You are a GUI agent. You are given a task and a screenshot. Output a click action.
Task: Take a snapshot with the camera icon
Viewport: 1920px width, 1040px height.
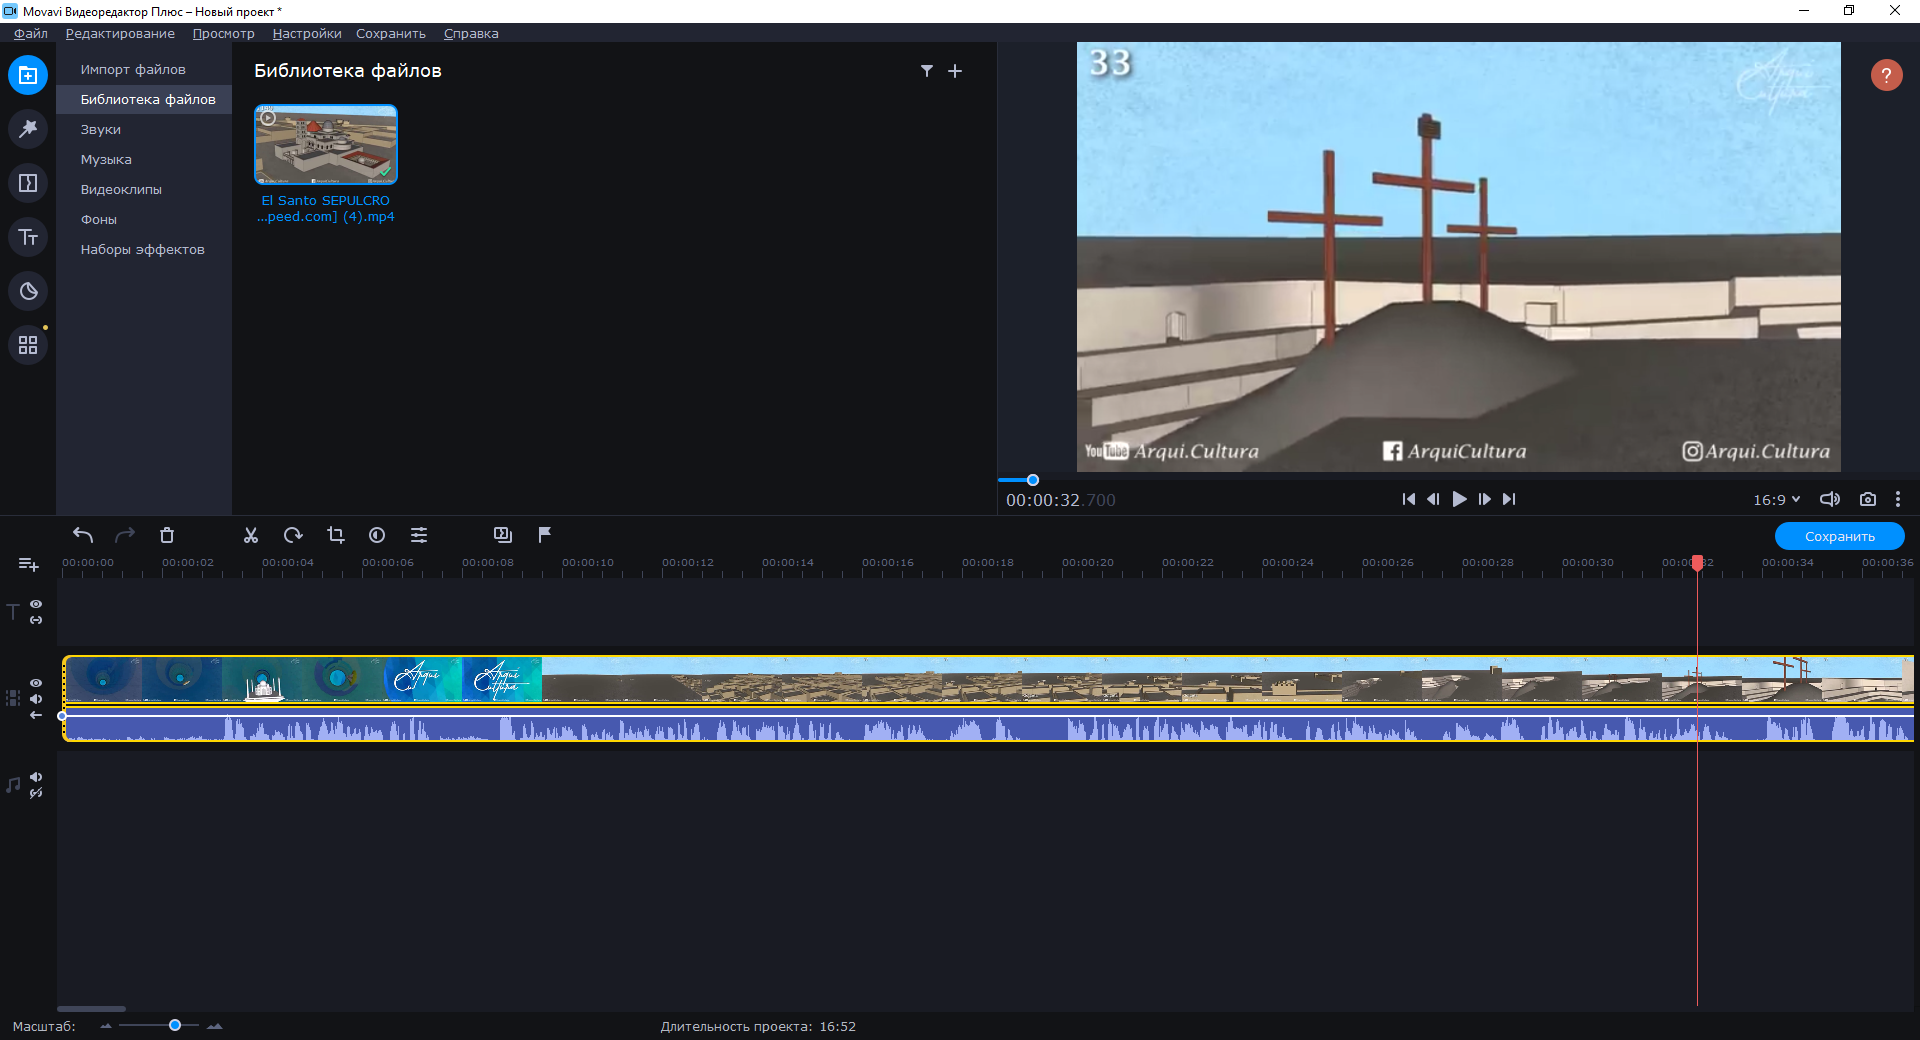tap(1868, 499)
